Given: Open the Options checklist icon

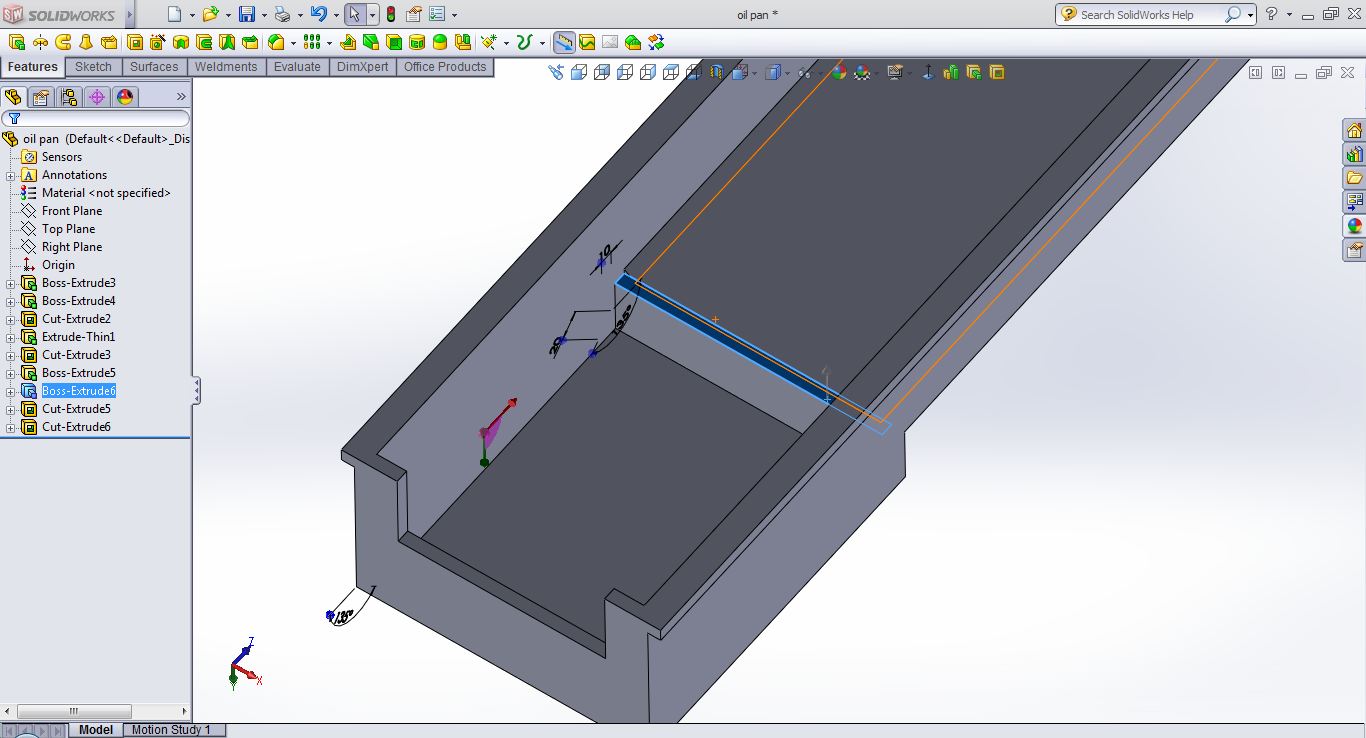Looking at the screenshot, I should click(438, 14).
